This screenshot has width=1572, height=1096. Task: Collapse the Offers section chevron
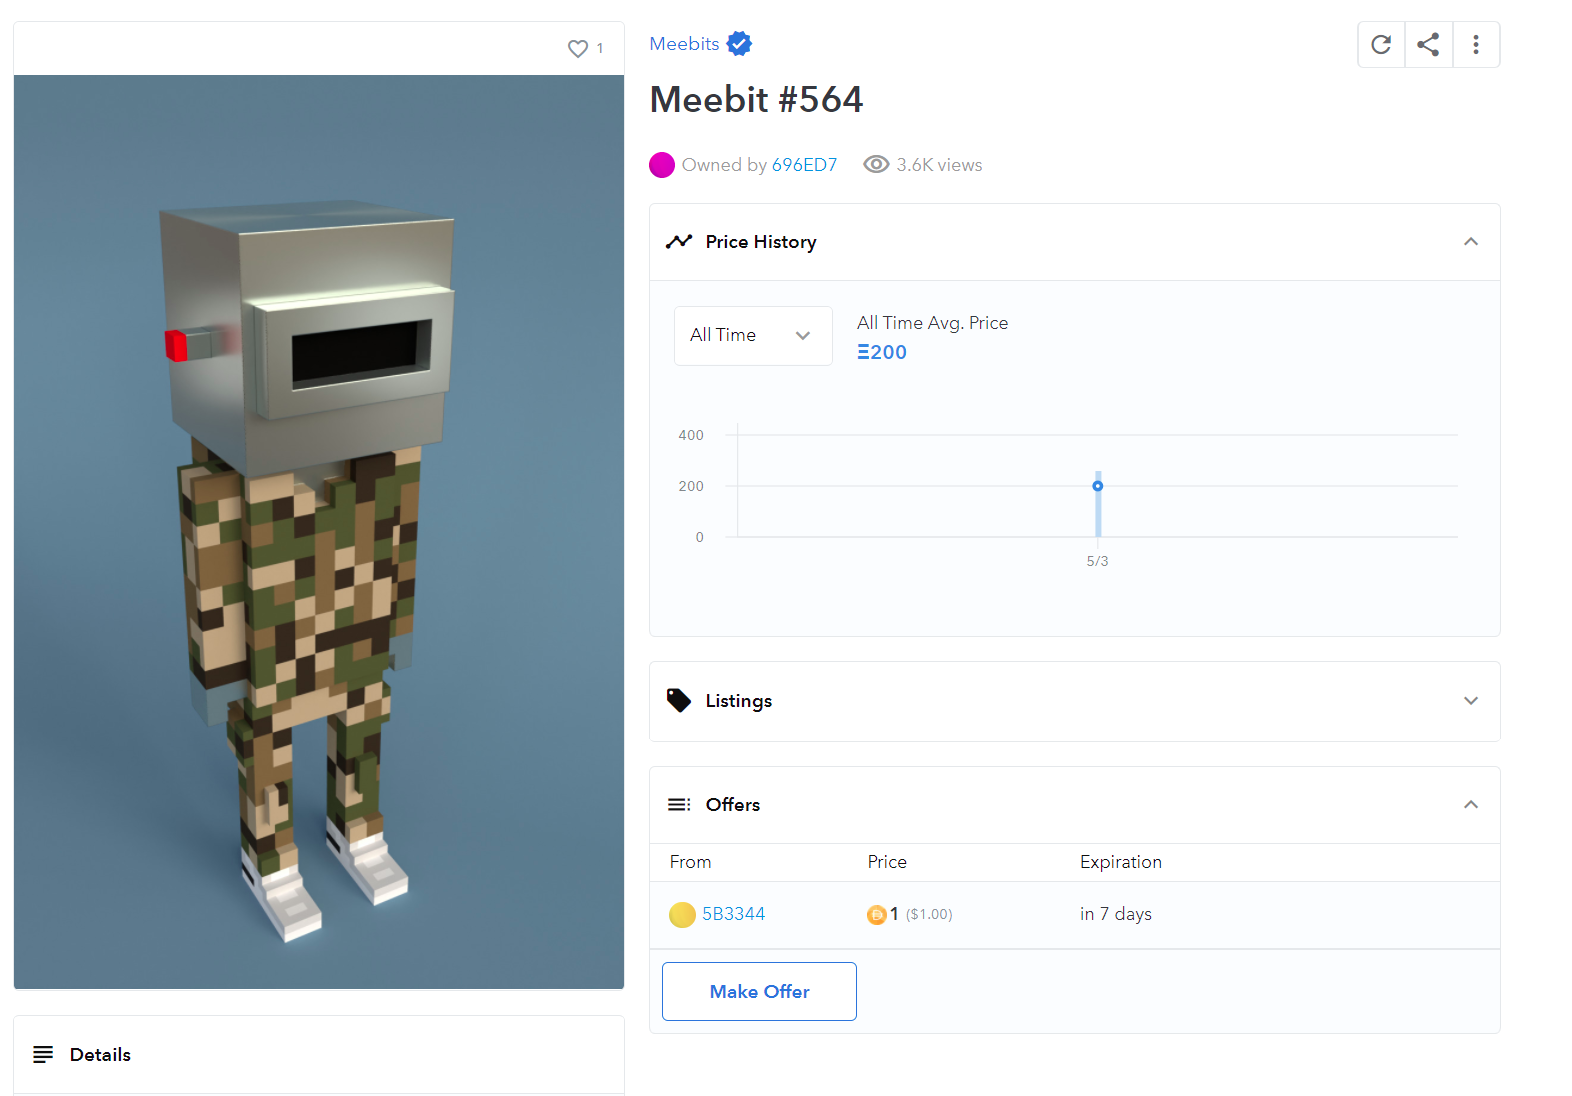coord(1471,805)
